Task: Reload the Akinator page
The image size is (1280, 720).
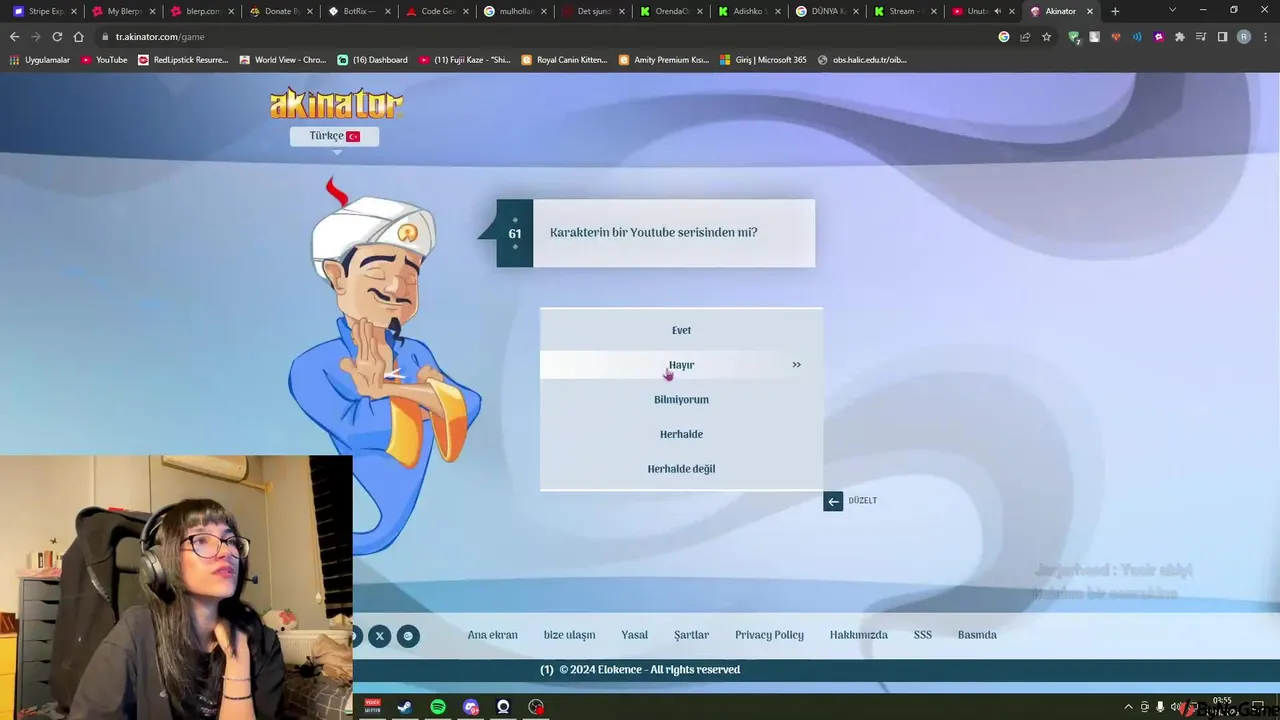Action: click(x=57, y=37)
